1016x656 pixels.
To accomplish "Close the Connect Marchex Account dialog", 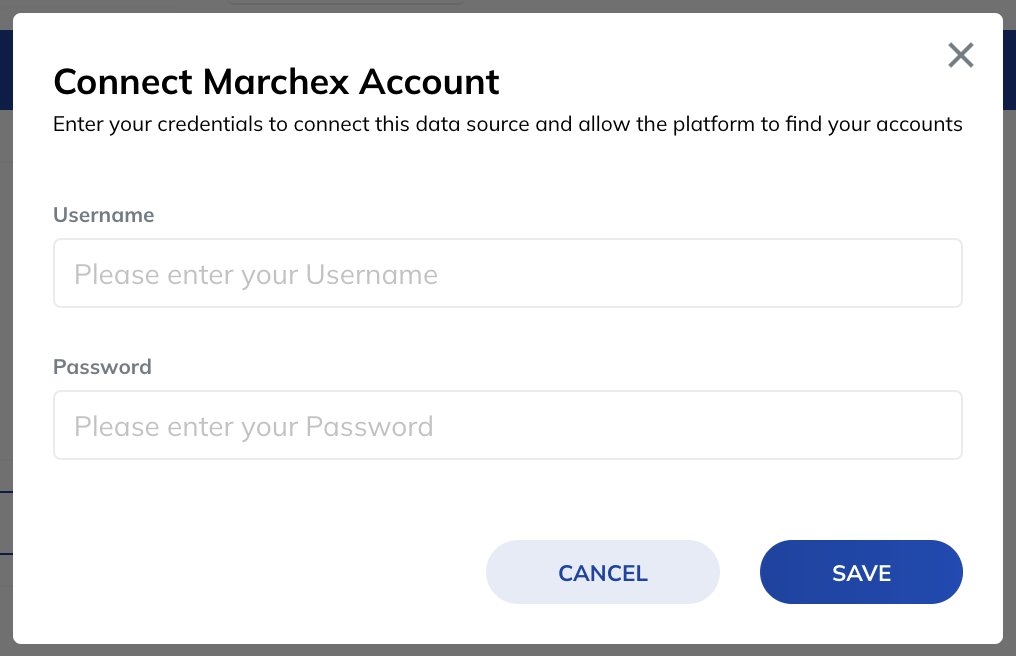I will [960, 56].
